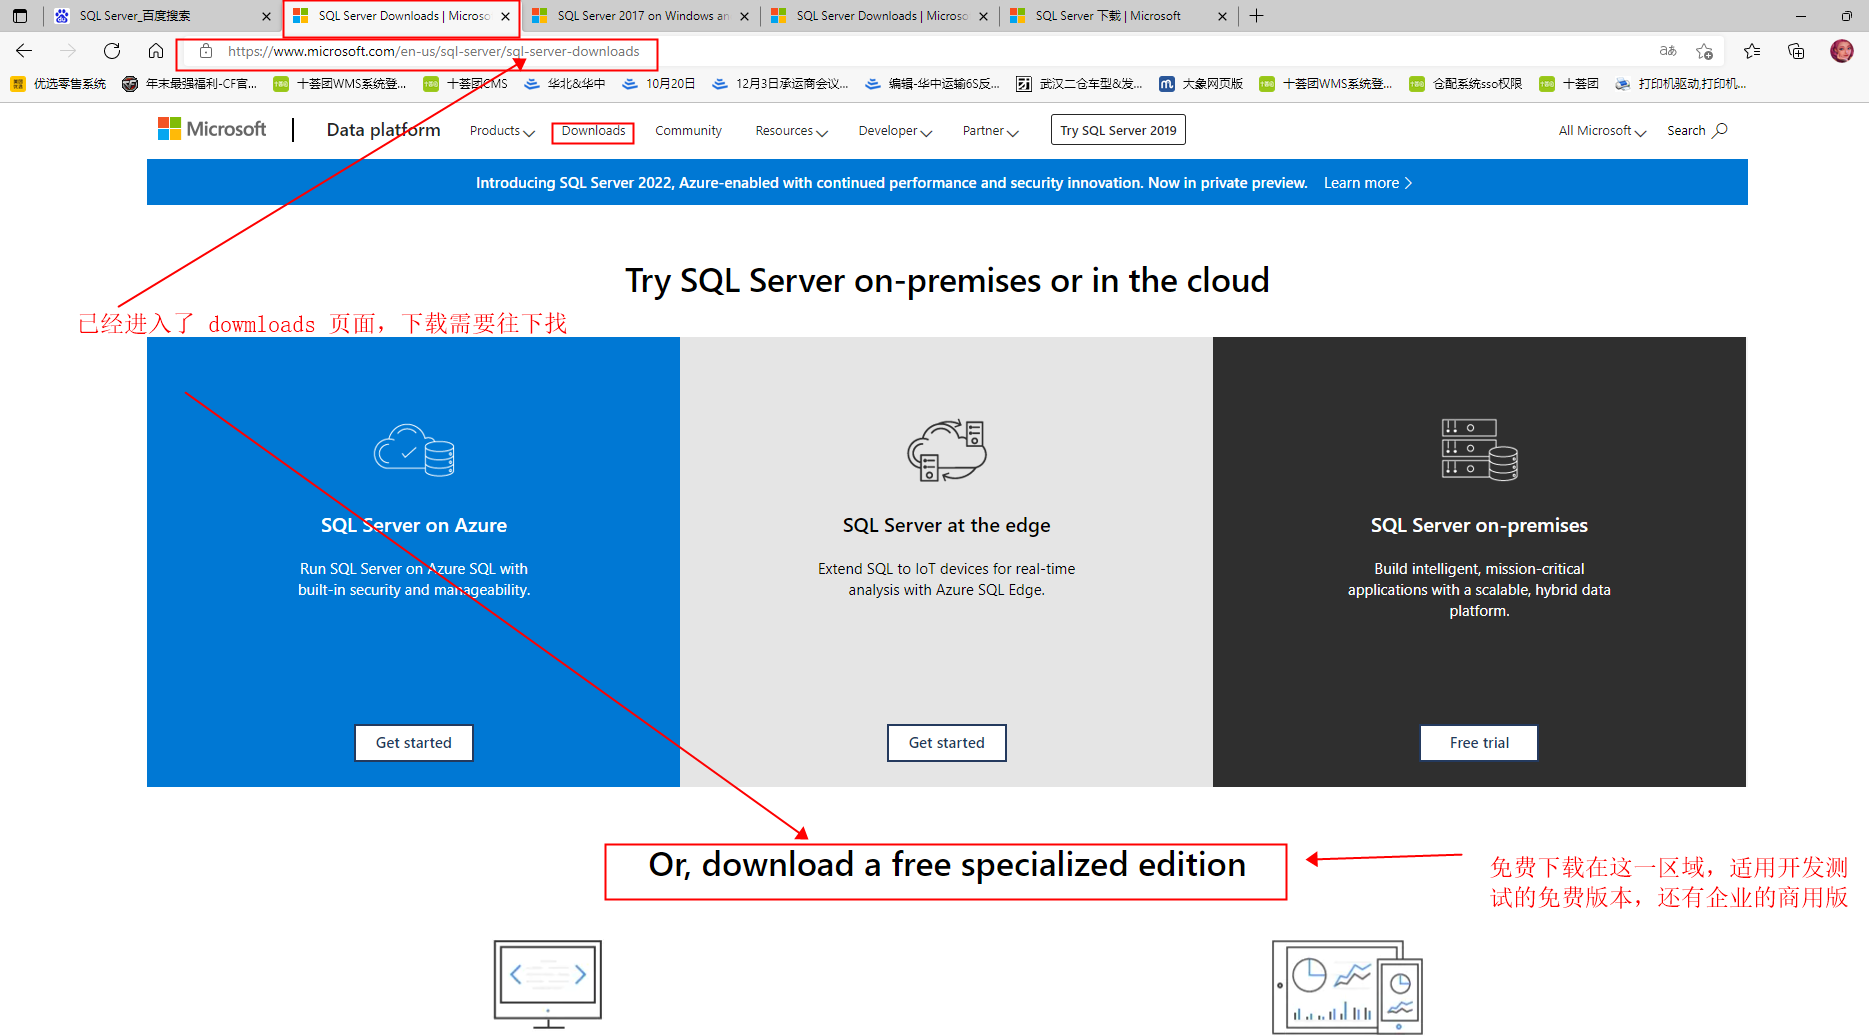
Task: Expand the All Microsoft menu
Action: (1602, 131)
